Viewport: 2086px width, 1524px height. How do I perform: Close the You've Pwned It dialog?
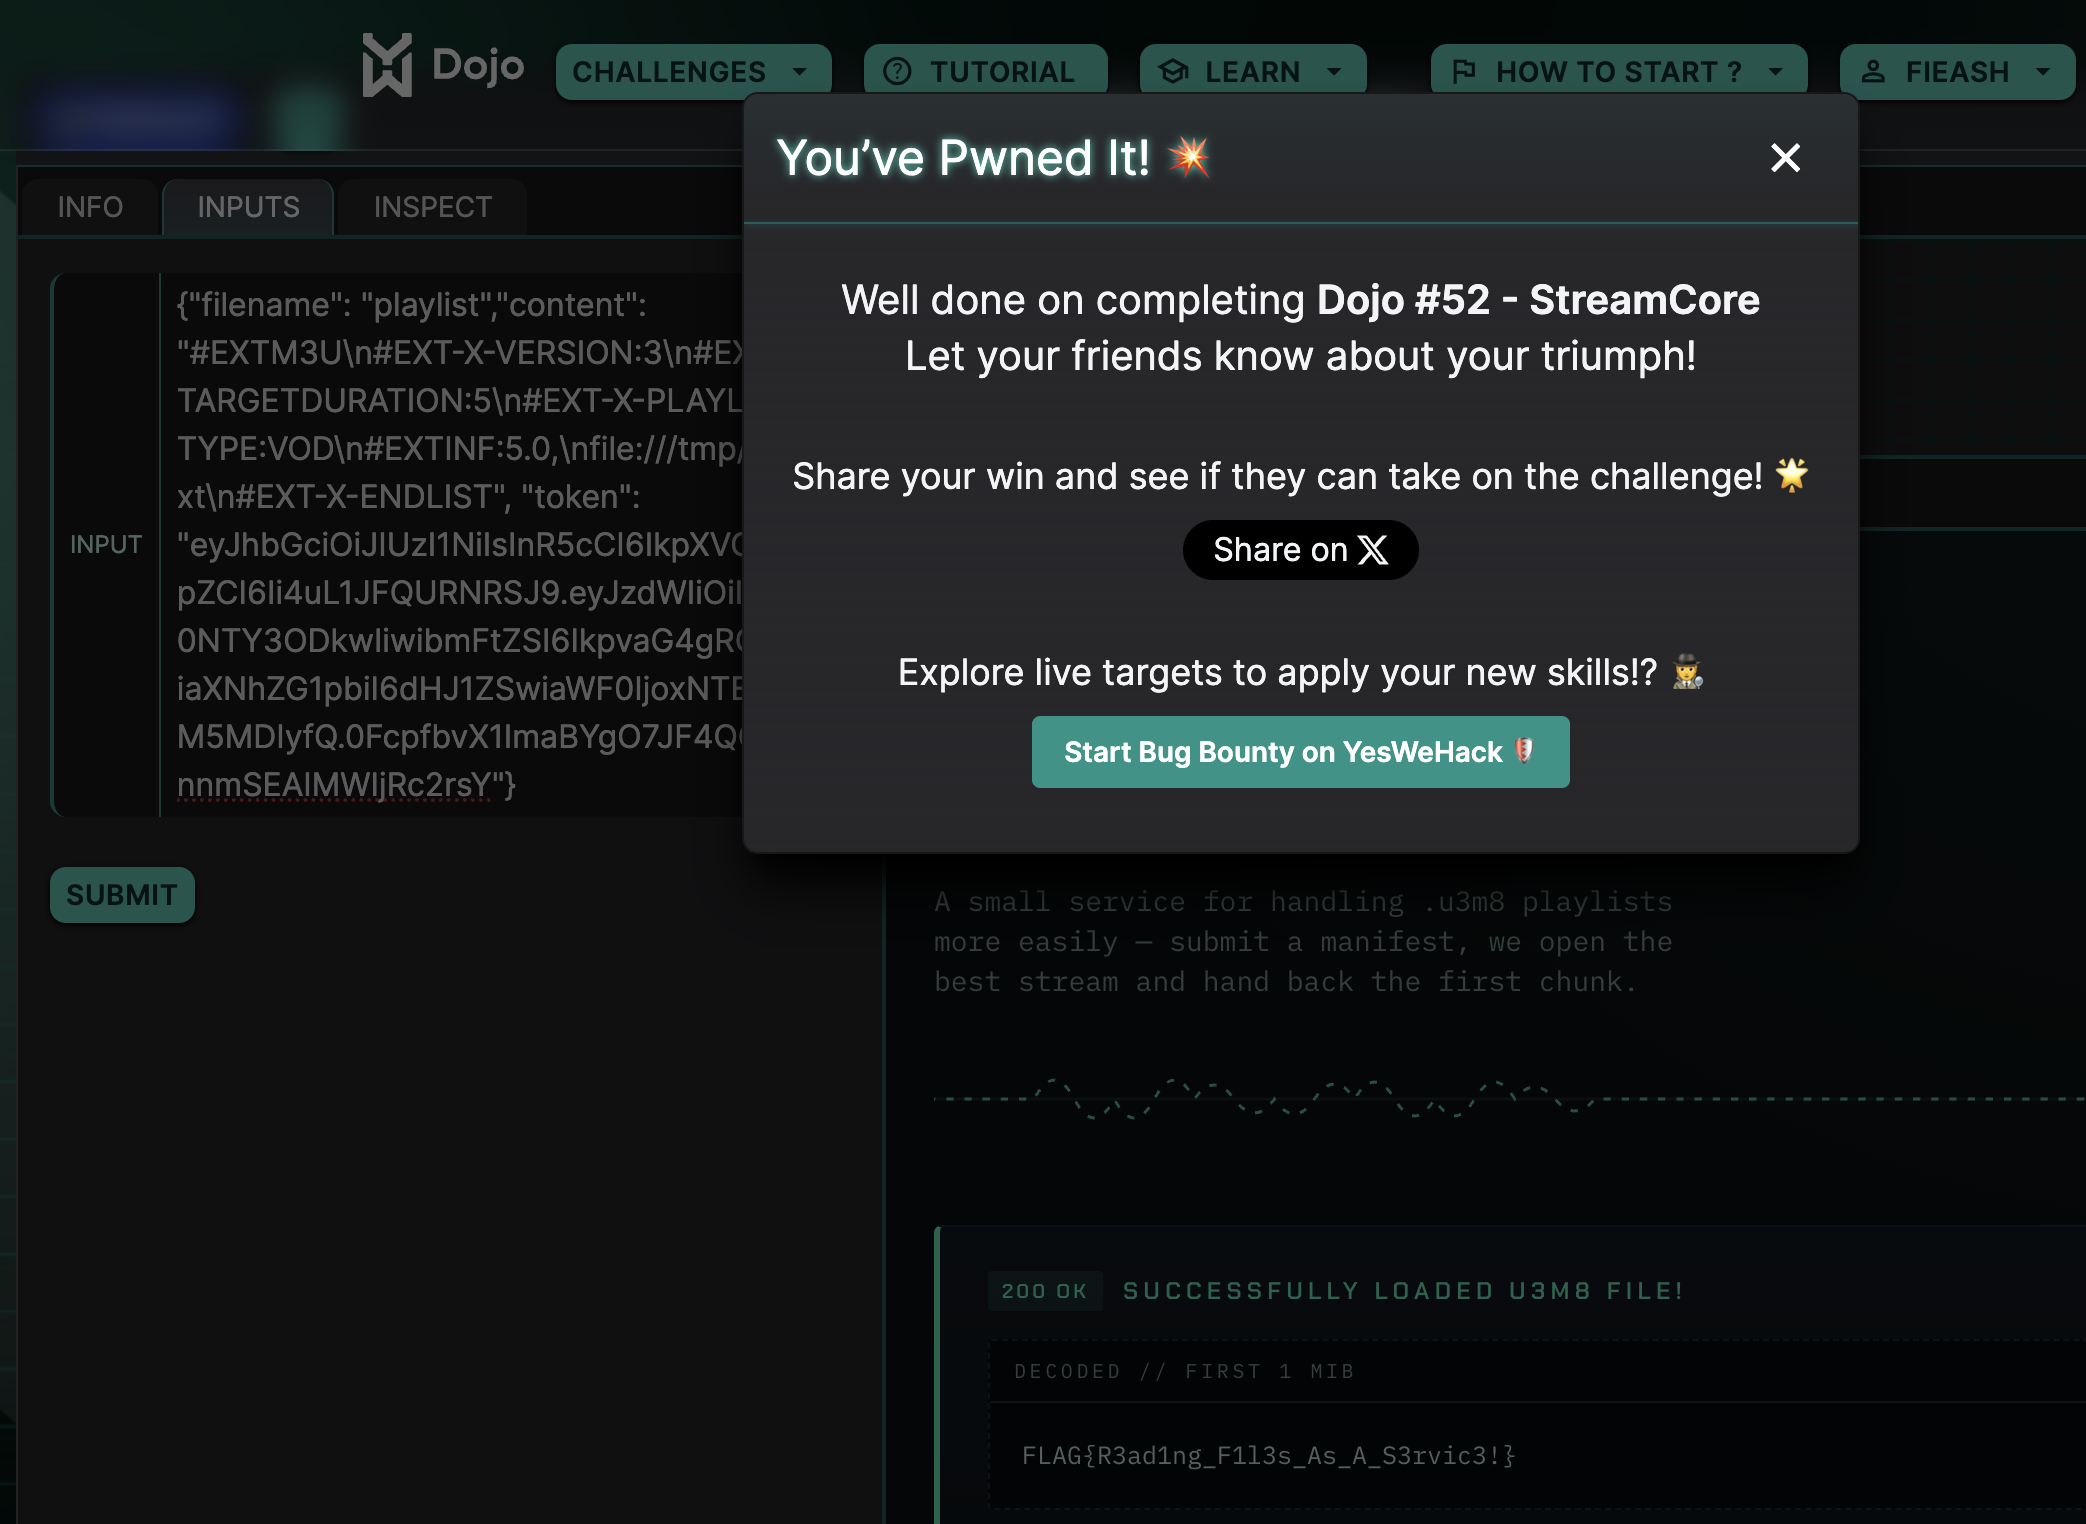coord(1785,158)
